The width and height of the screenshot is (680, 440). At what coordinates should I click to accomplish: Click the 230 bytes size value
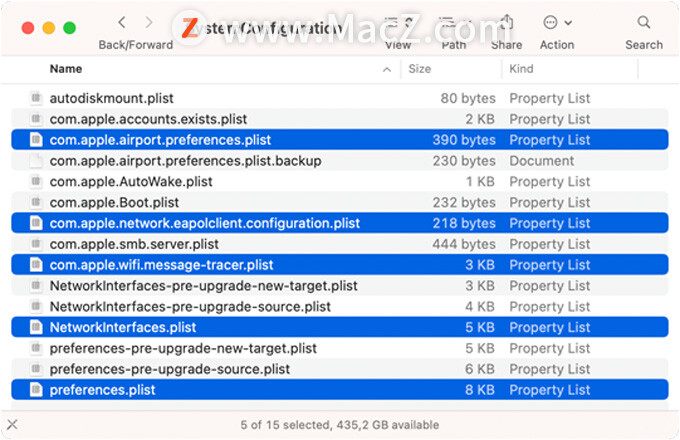pyautogui.click(x=464, y=161)
